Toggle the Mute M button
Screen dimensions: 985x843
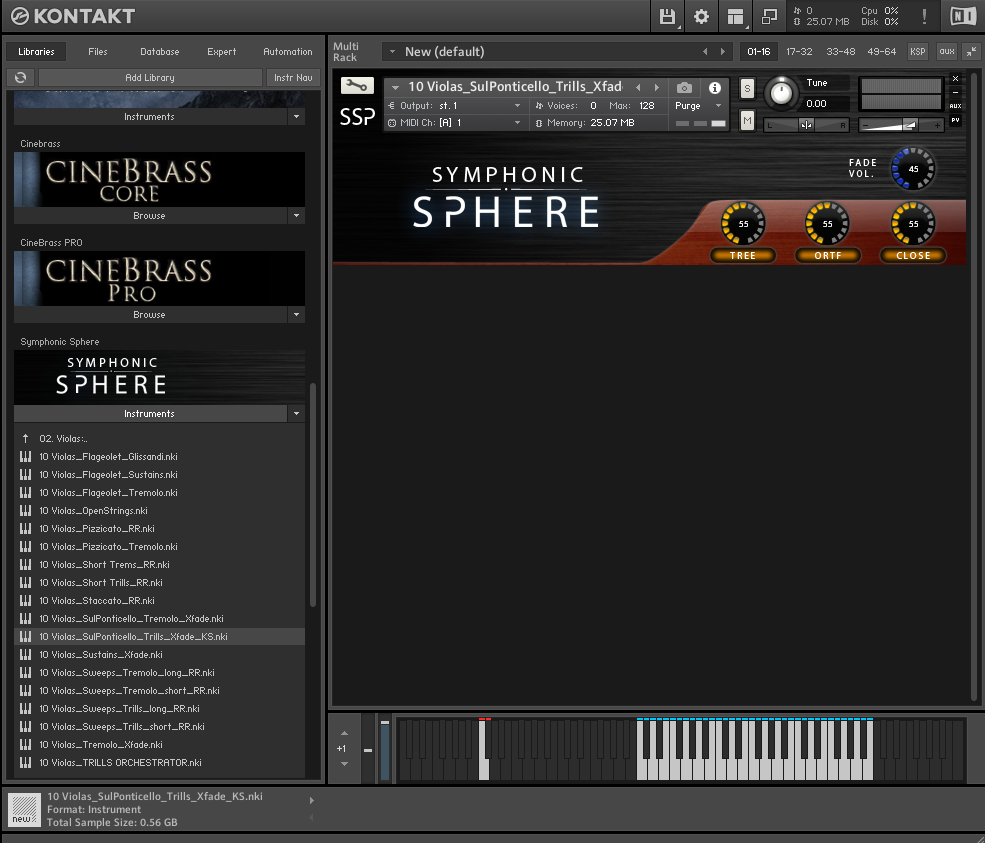coord(747,120)
